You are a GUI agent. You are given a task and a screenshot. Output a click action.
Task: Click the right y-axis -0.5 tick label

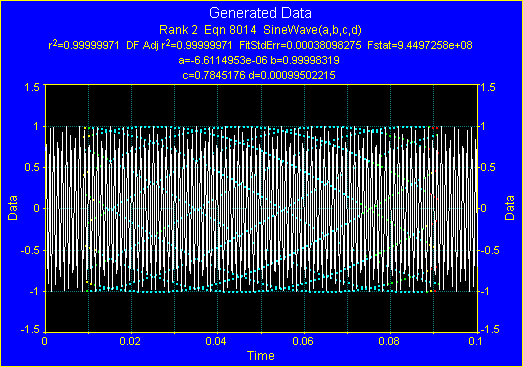[x=489, y=250]
